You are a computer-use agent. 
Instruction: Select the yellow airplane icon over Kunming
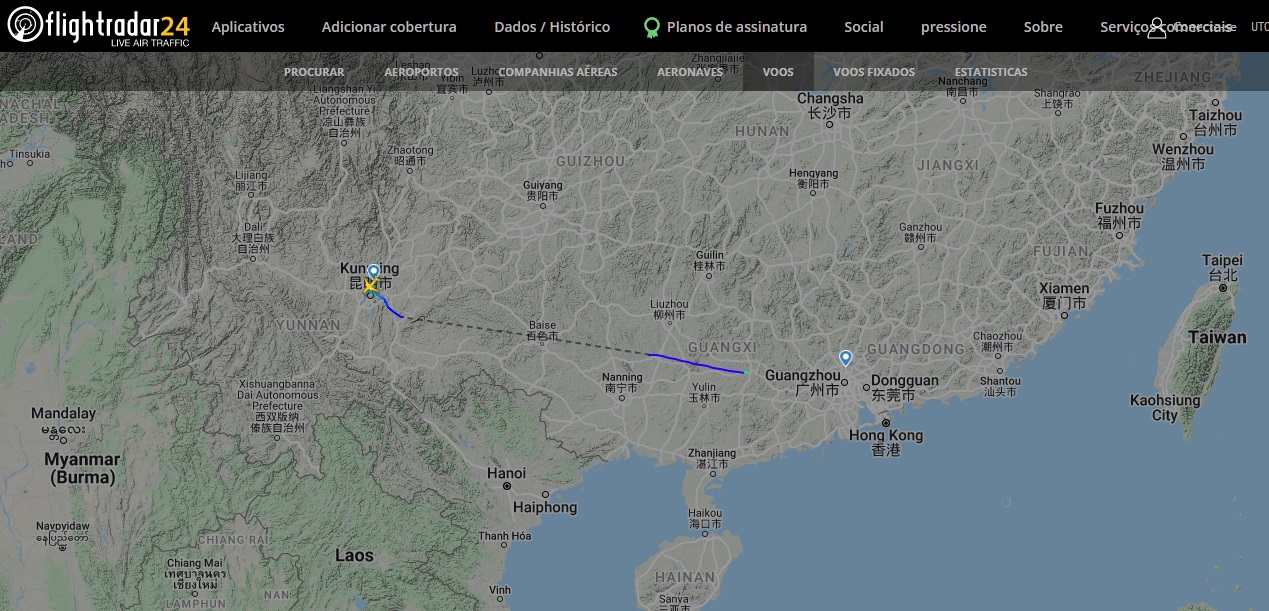coord(370,286)
